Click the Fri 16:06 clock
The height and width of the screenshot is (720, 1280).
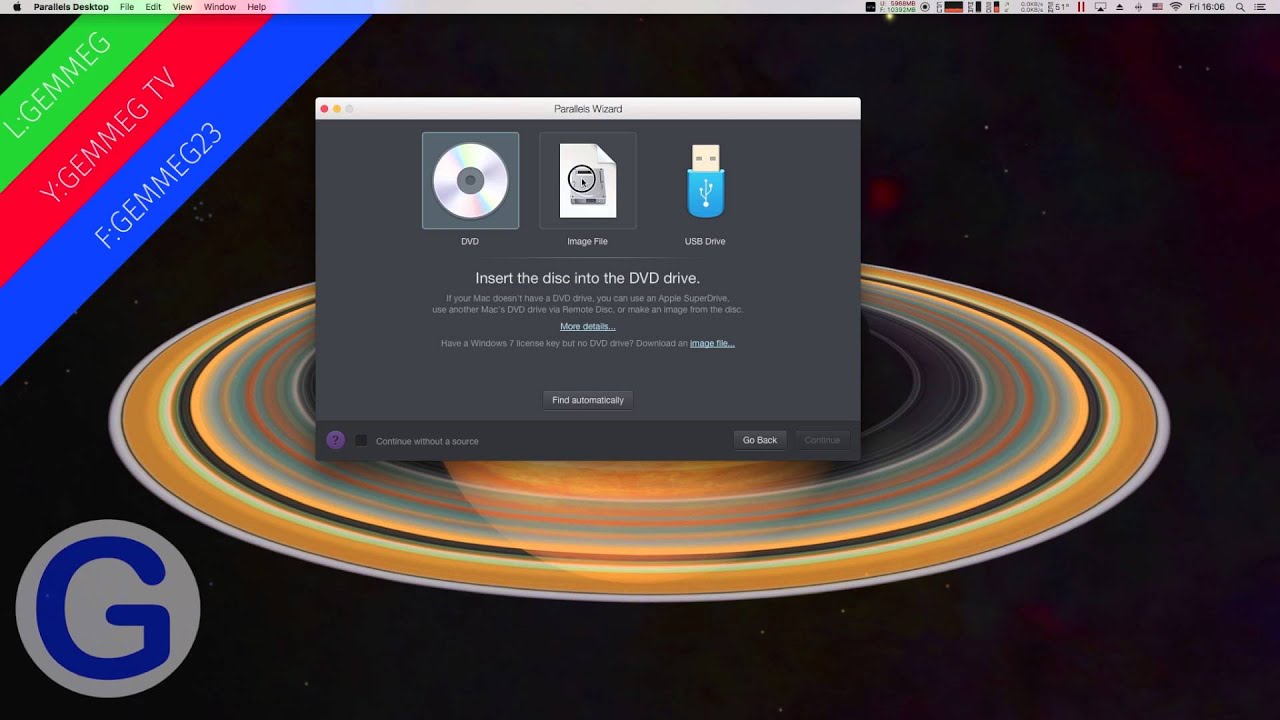click(x=1207, y=7)
